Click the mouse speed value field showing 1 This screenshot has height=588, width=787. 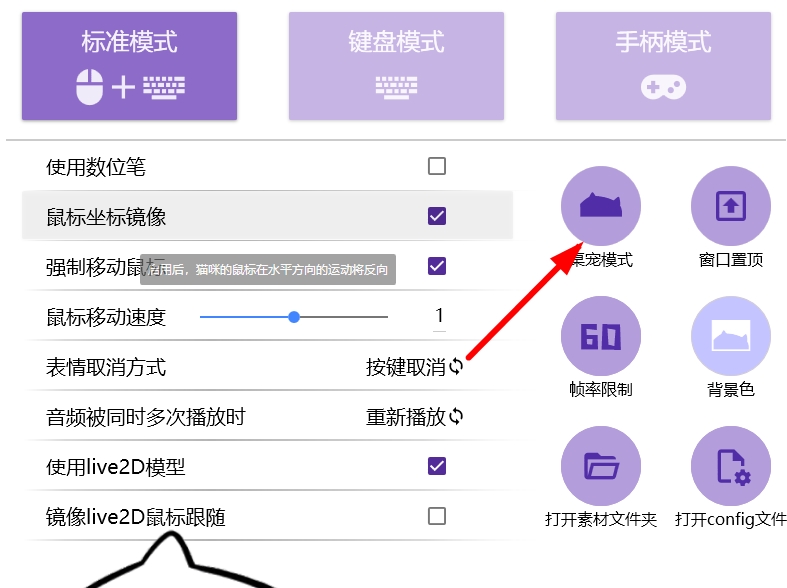pos(439,317)
